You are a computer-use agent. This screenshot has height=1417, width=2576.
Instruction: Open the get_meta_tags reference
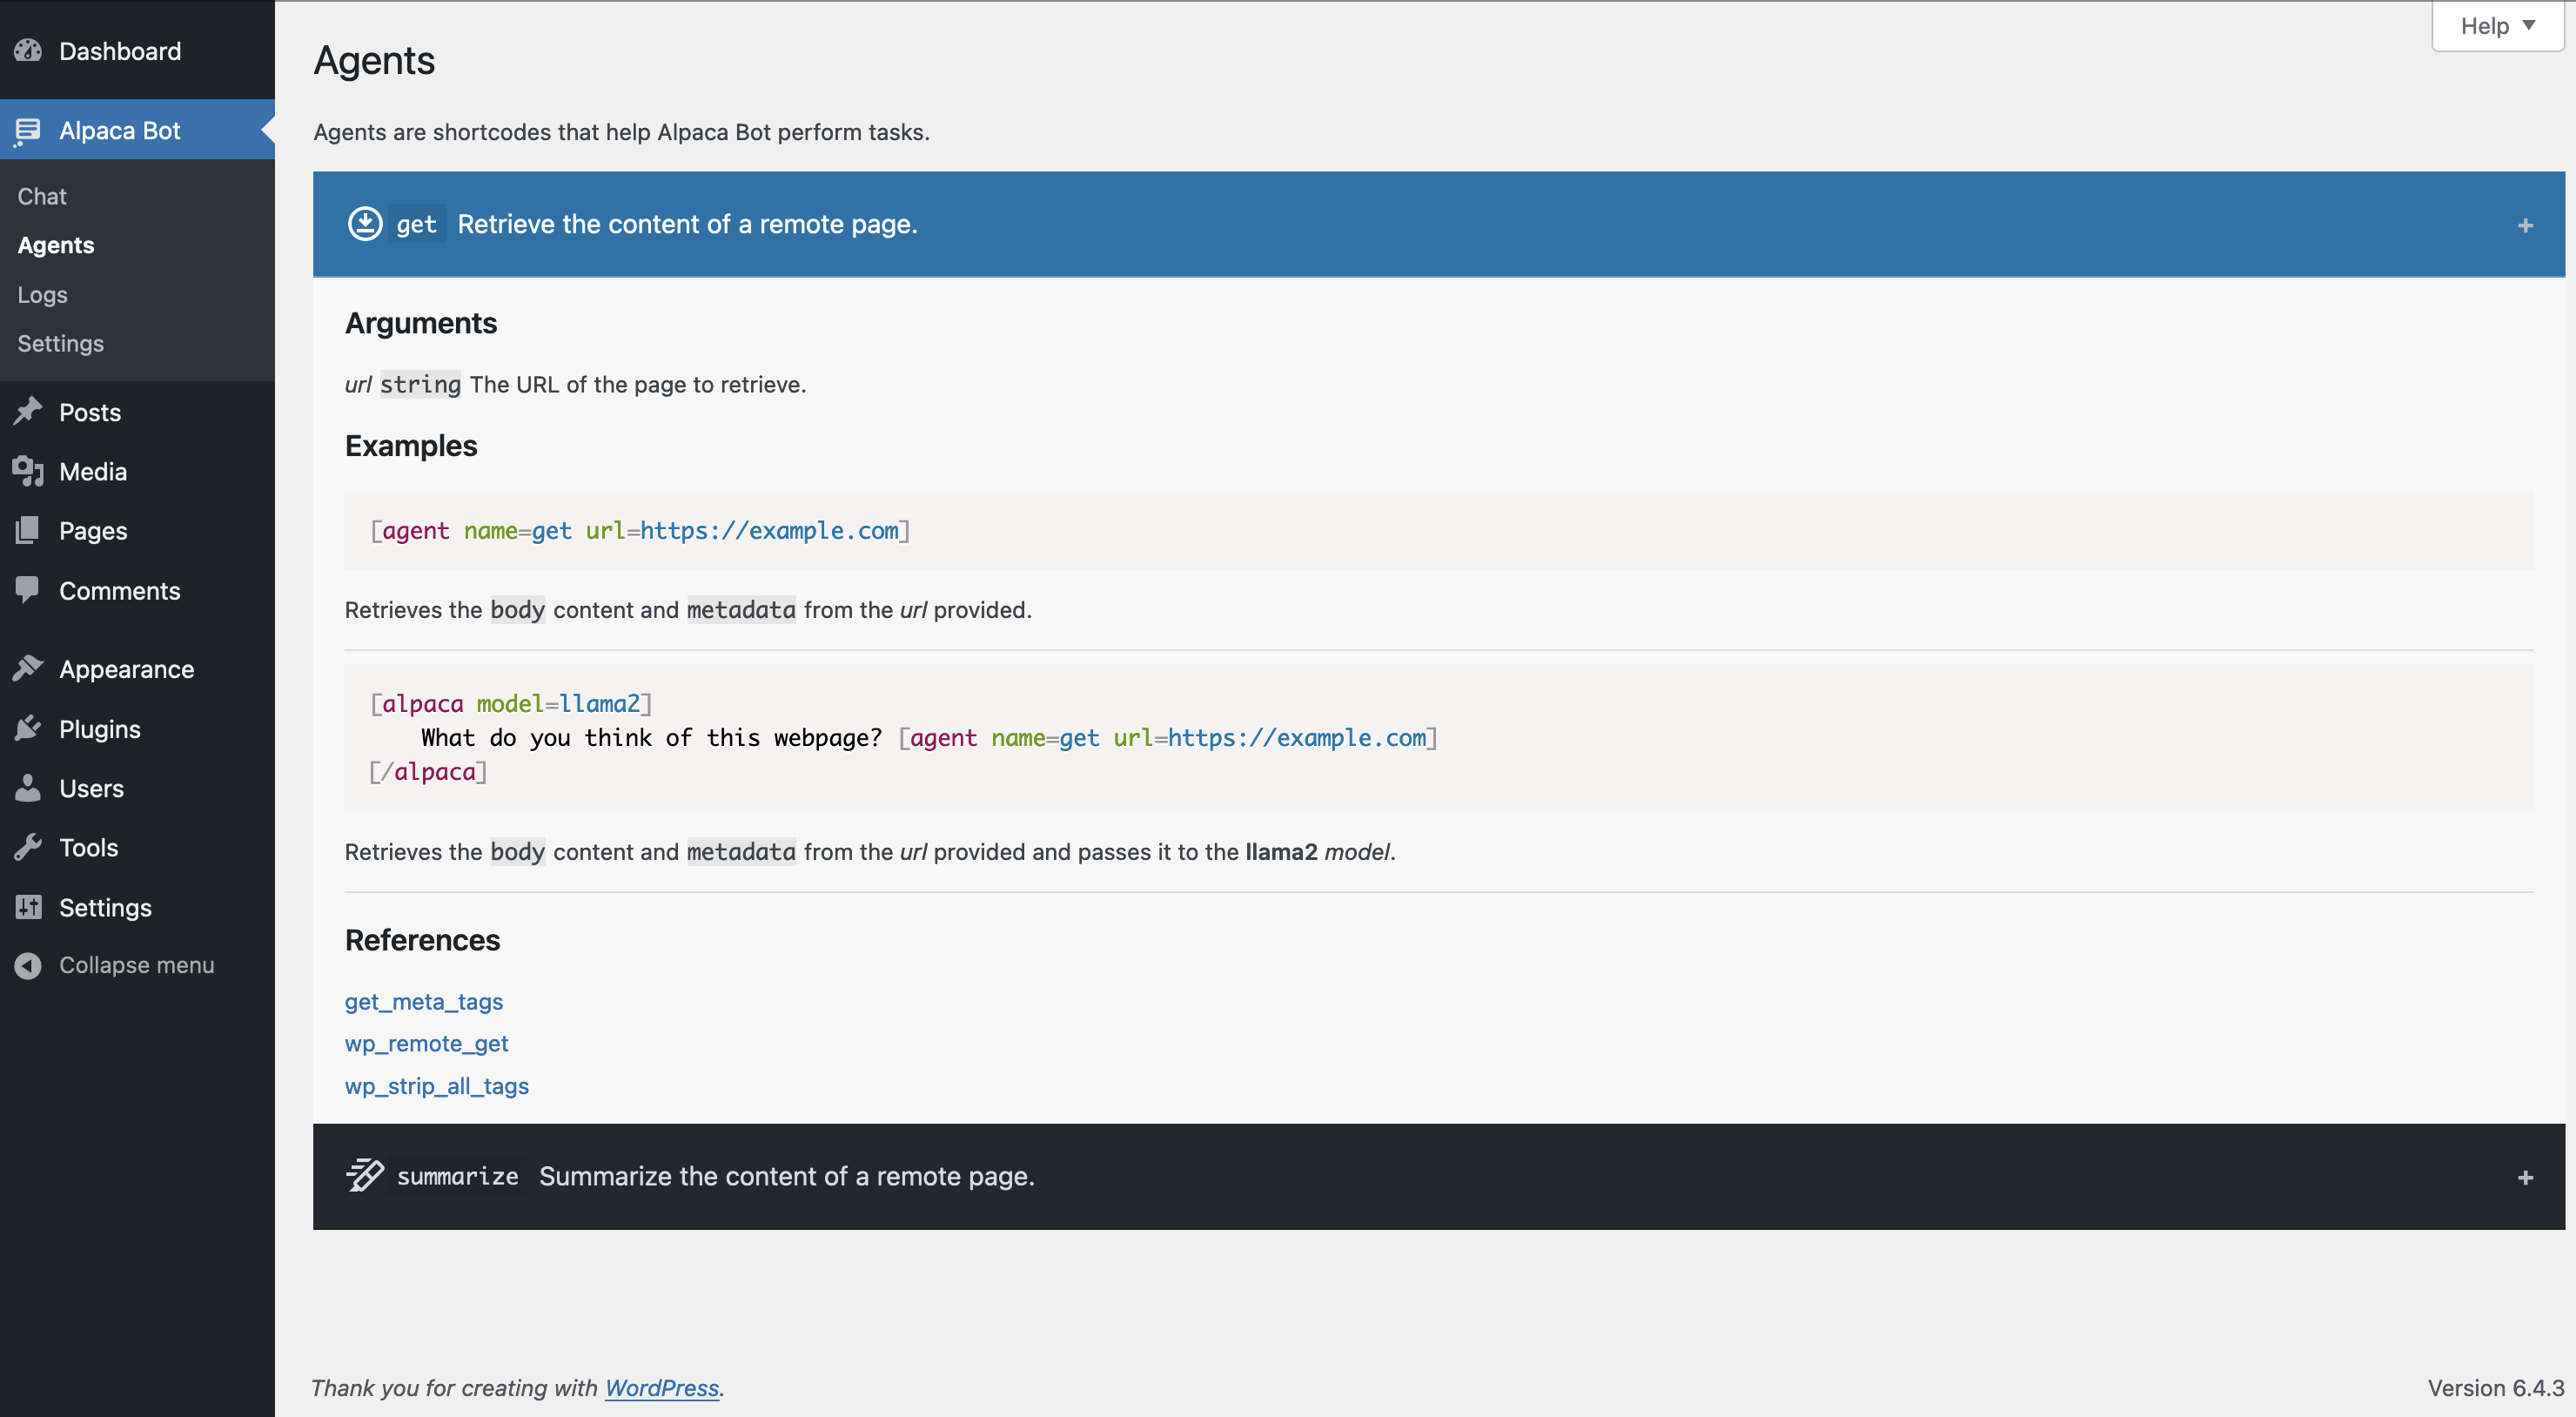pos(423,1001)
